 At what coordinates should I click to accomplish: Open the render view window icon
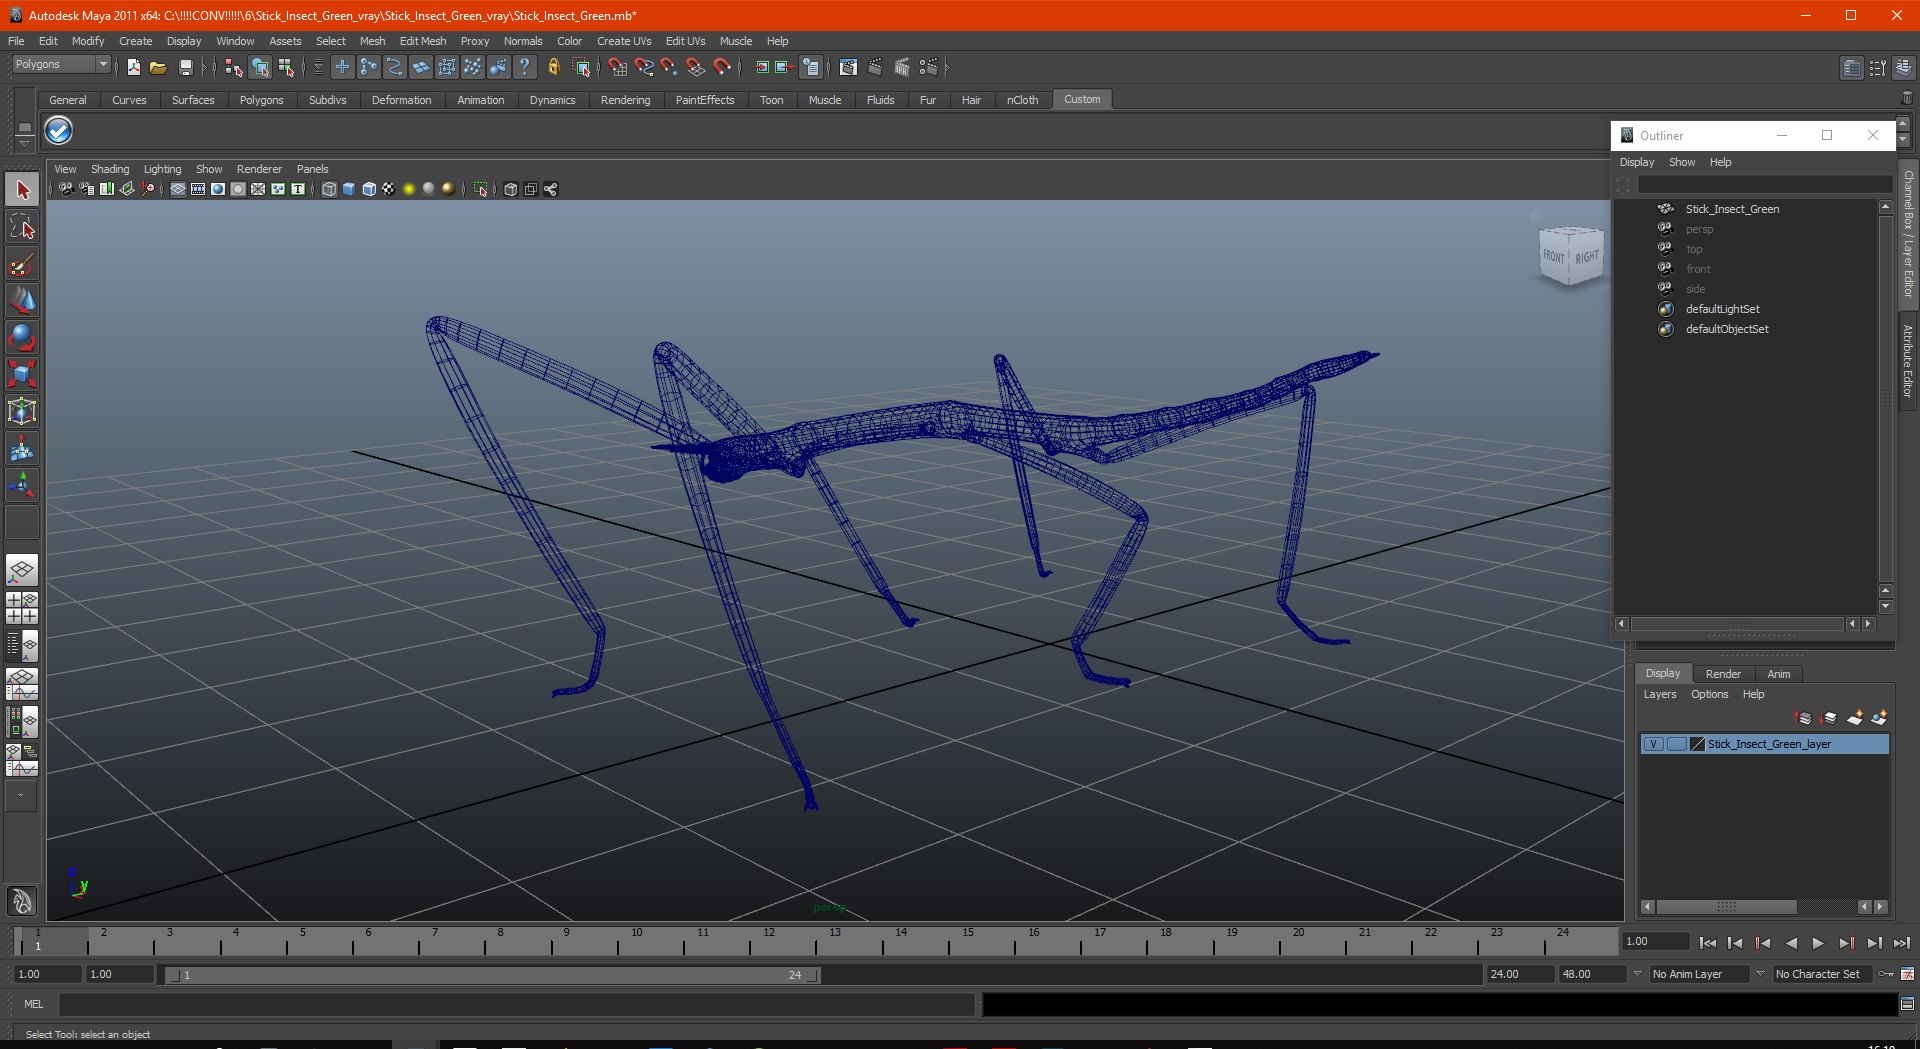pos(848,67)
